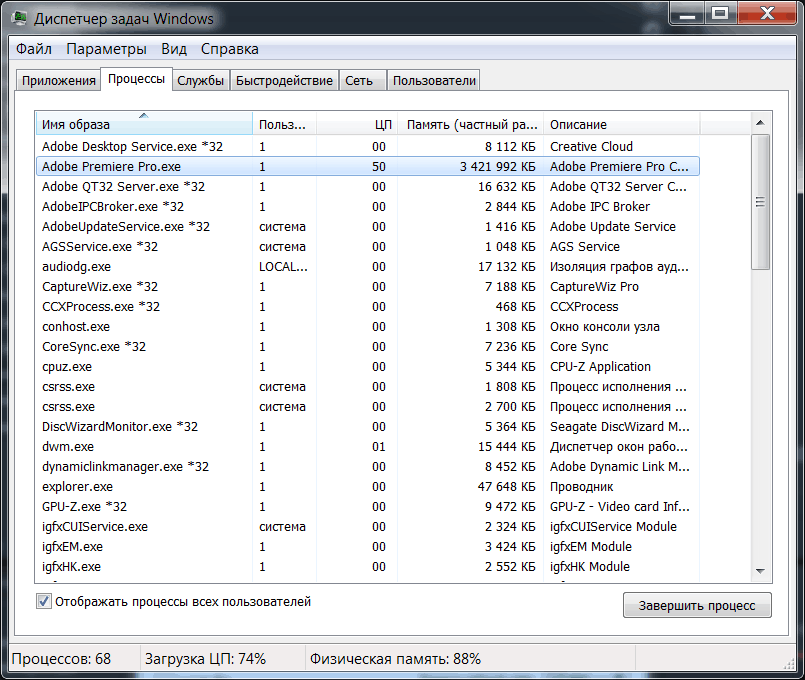
Task: Switch to the Службы tab
Action: [200, 81]
